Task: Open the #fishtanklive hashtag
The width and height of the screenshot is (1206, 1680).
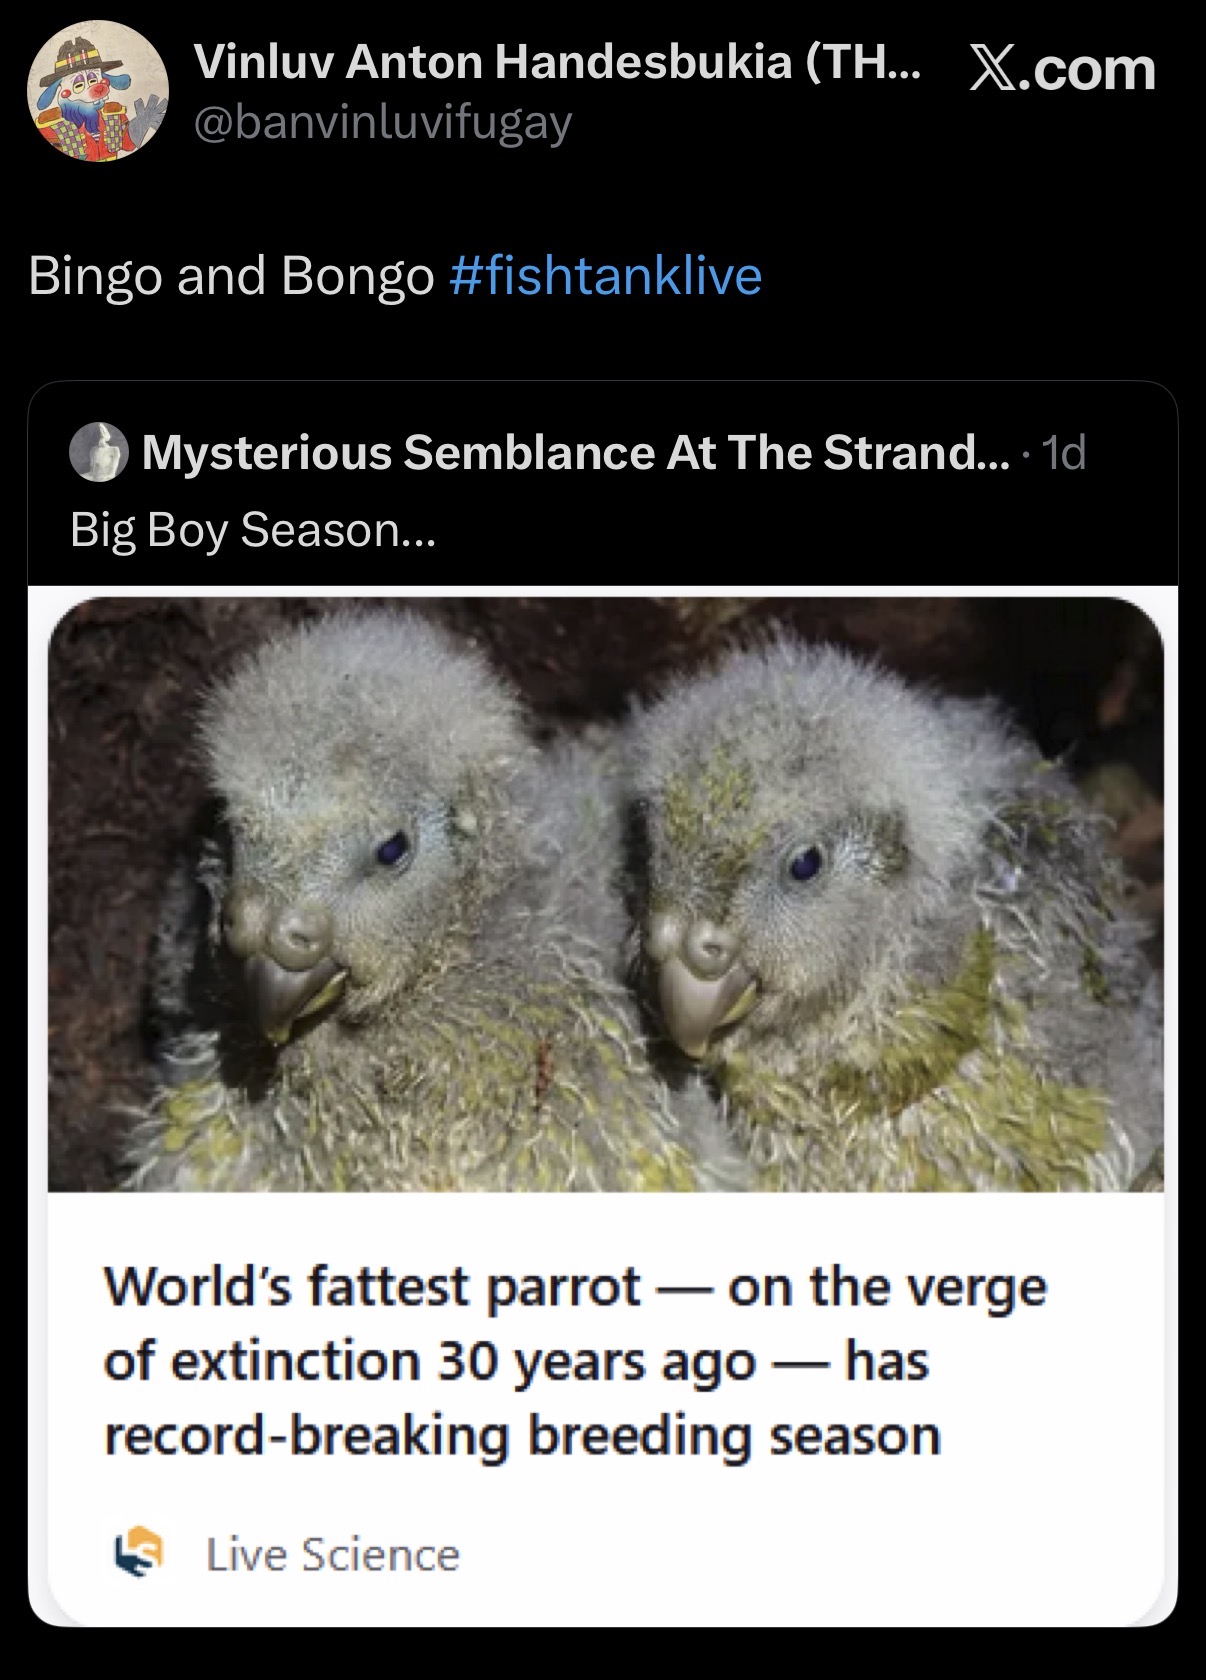Action: point(606,276)
